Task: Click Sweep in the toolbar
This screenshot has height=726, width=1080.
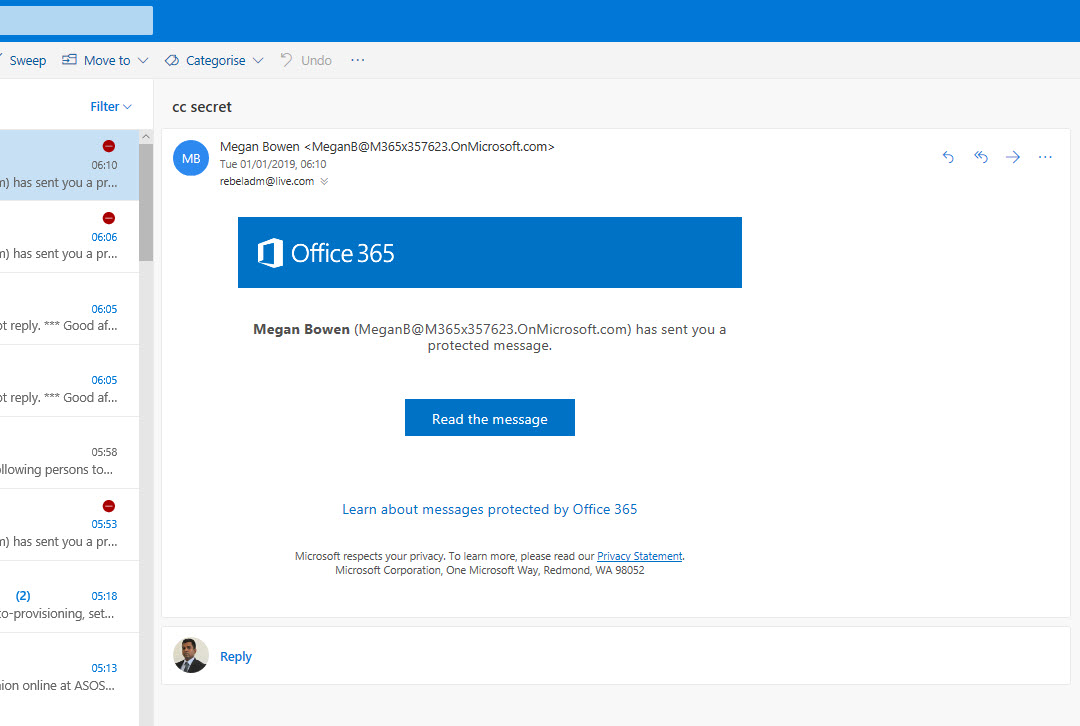Action: click(x=27, y=60)
